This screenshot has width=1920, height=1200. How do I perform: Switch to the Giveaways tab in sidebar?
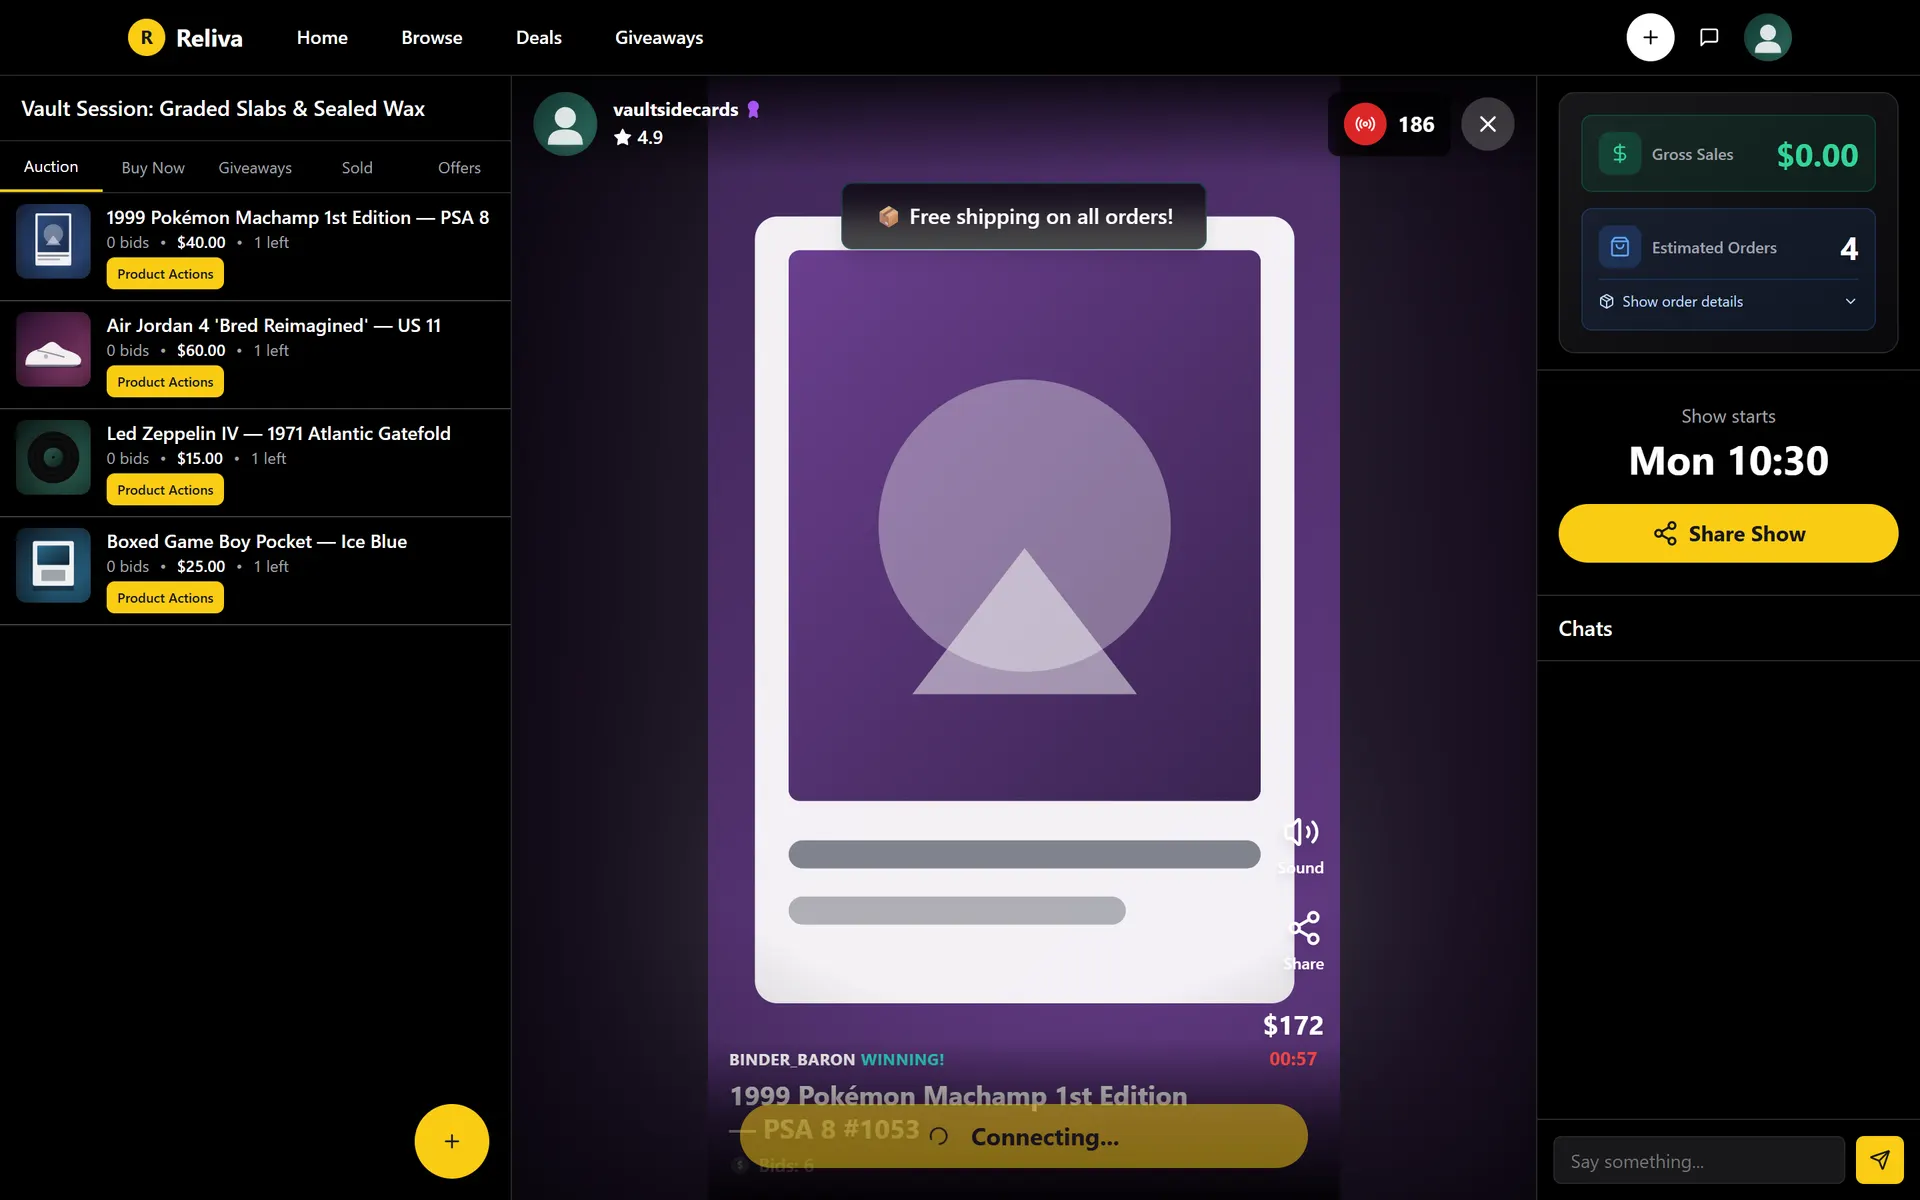(x=255, y=168)
